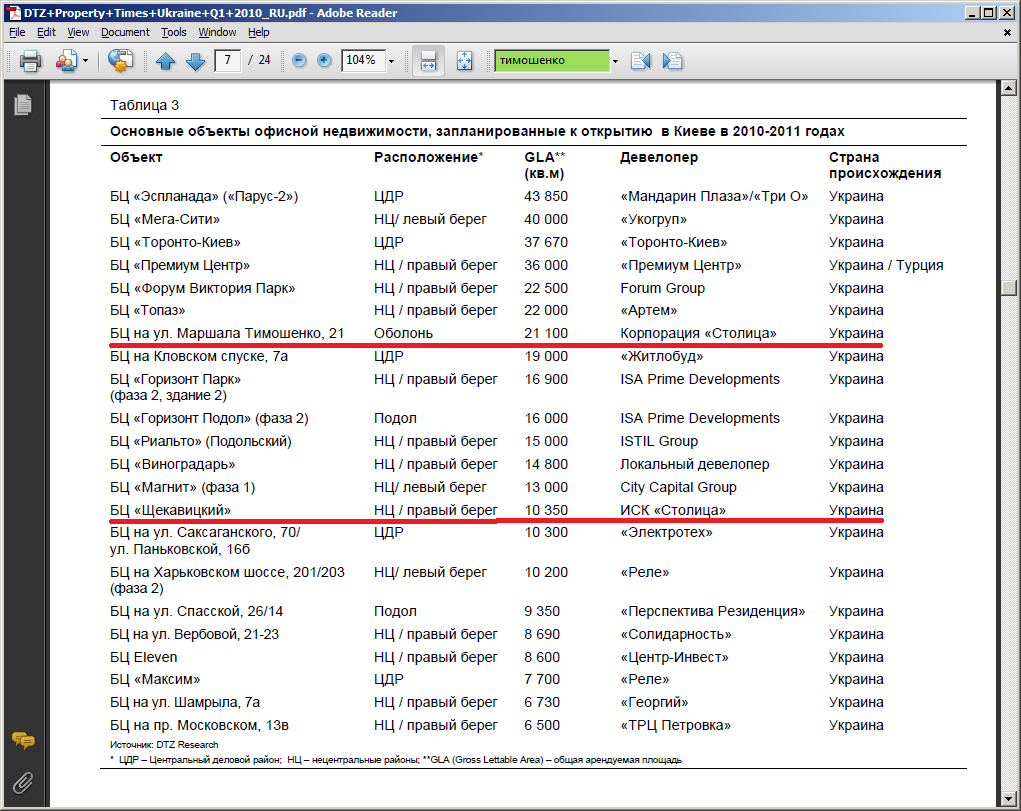Toggle fit one full page
1021x811 pixels.
tap(464, 61)
